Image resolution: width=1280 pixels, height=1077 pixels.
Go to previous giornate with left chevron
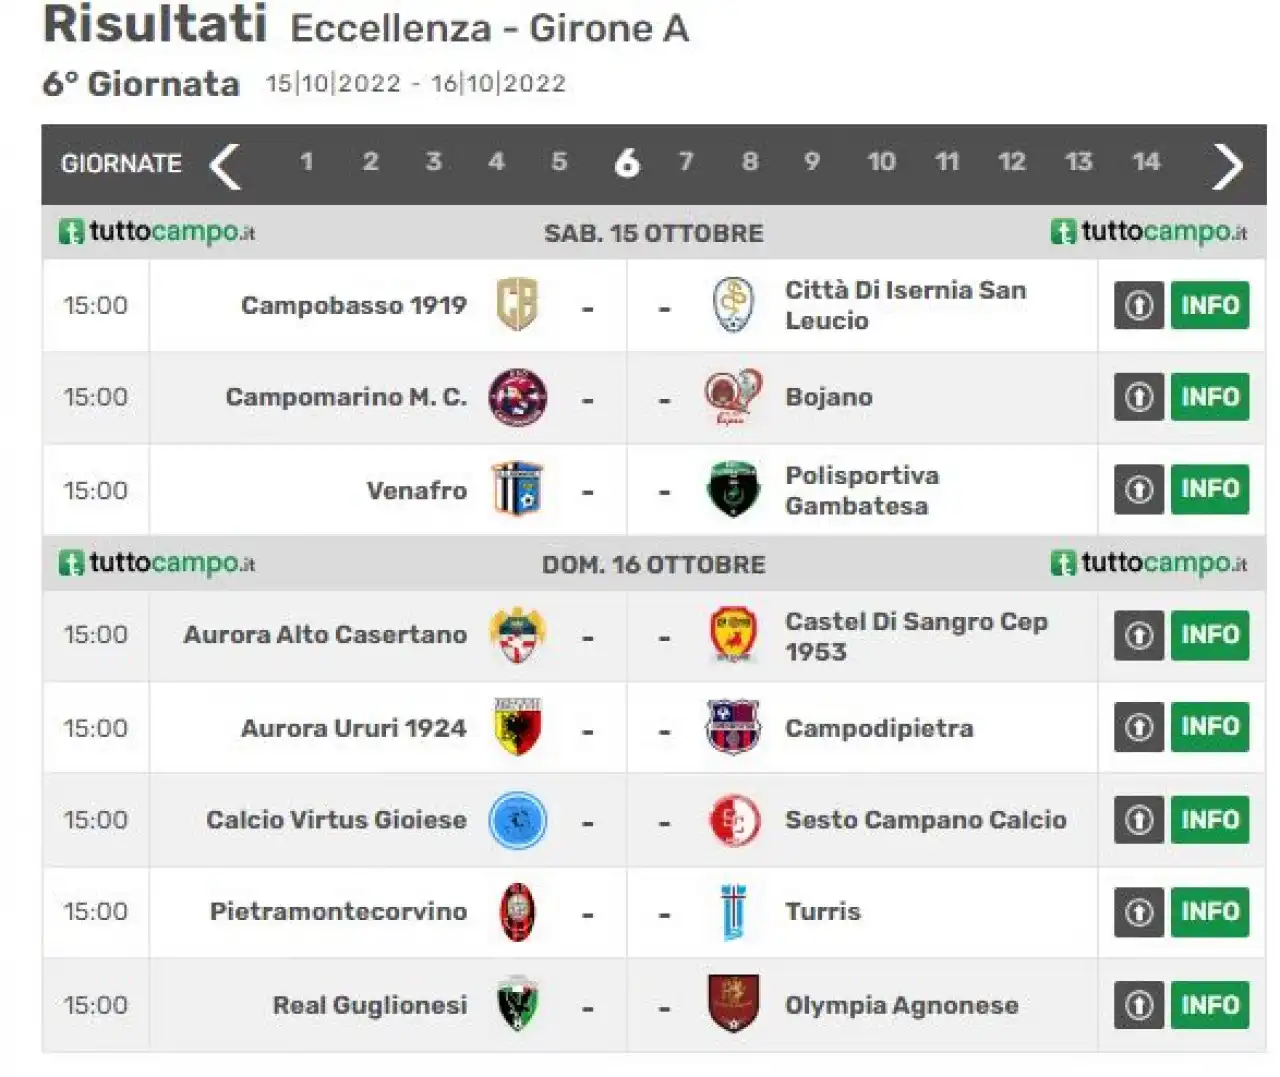(x=225, y=165)
